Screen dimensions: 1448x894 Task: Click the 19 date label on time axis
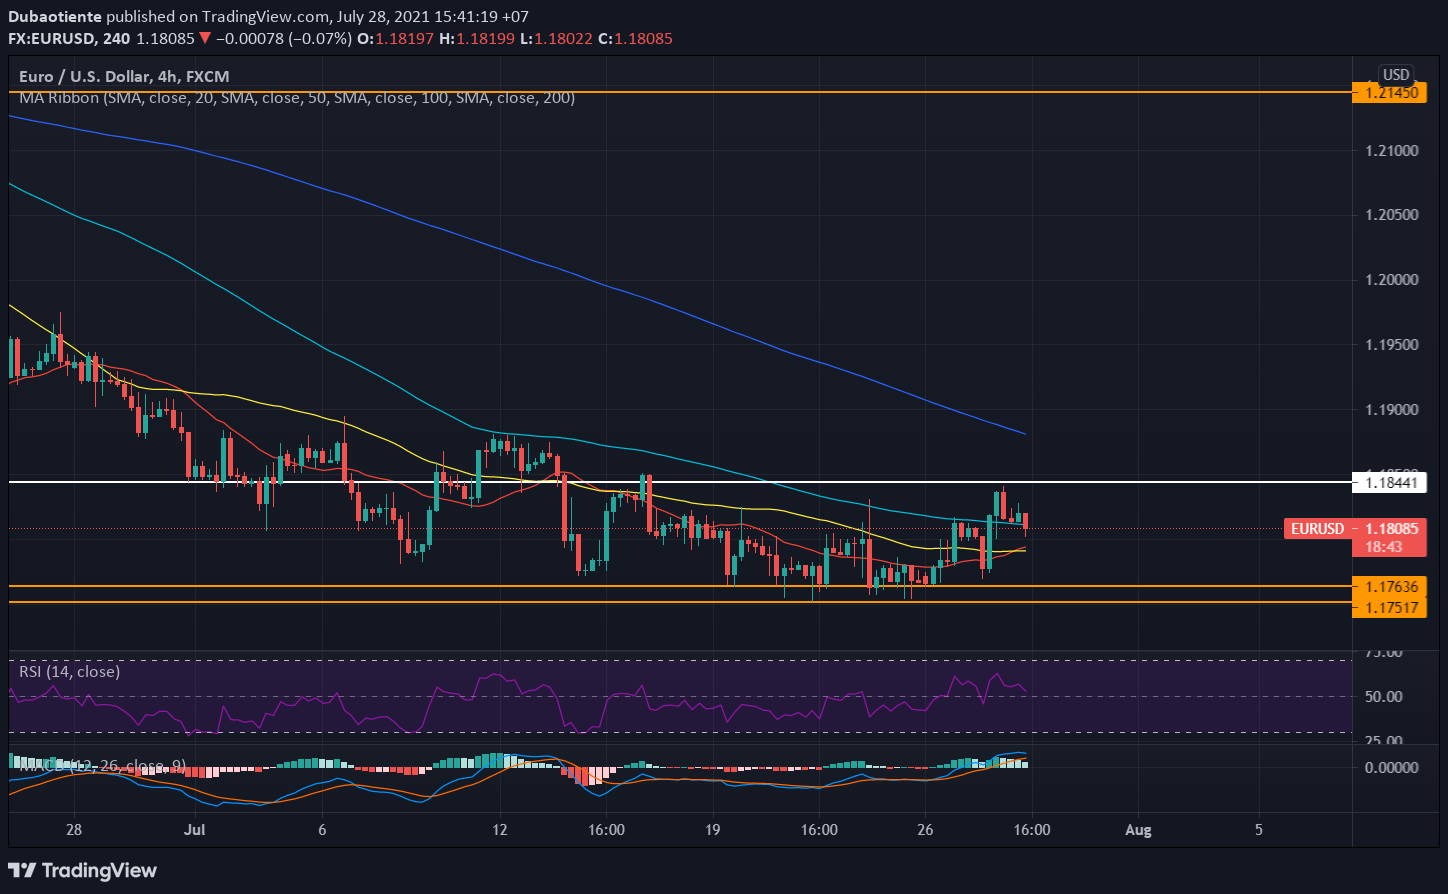pos(714,830)
